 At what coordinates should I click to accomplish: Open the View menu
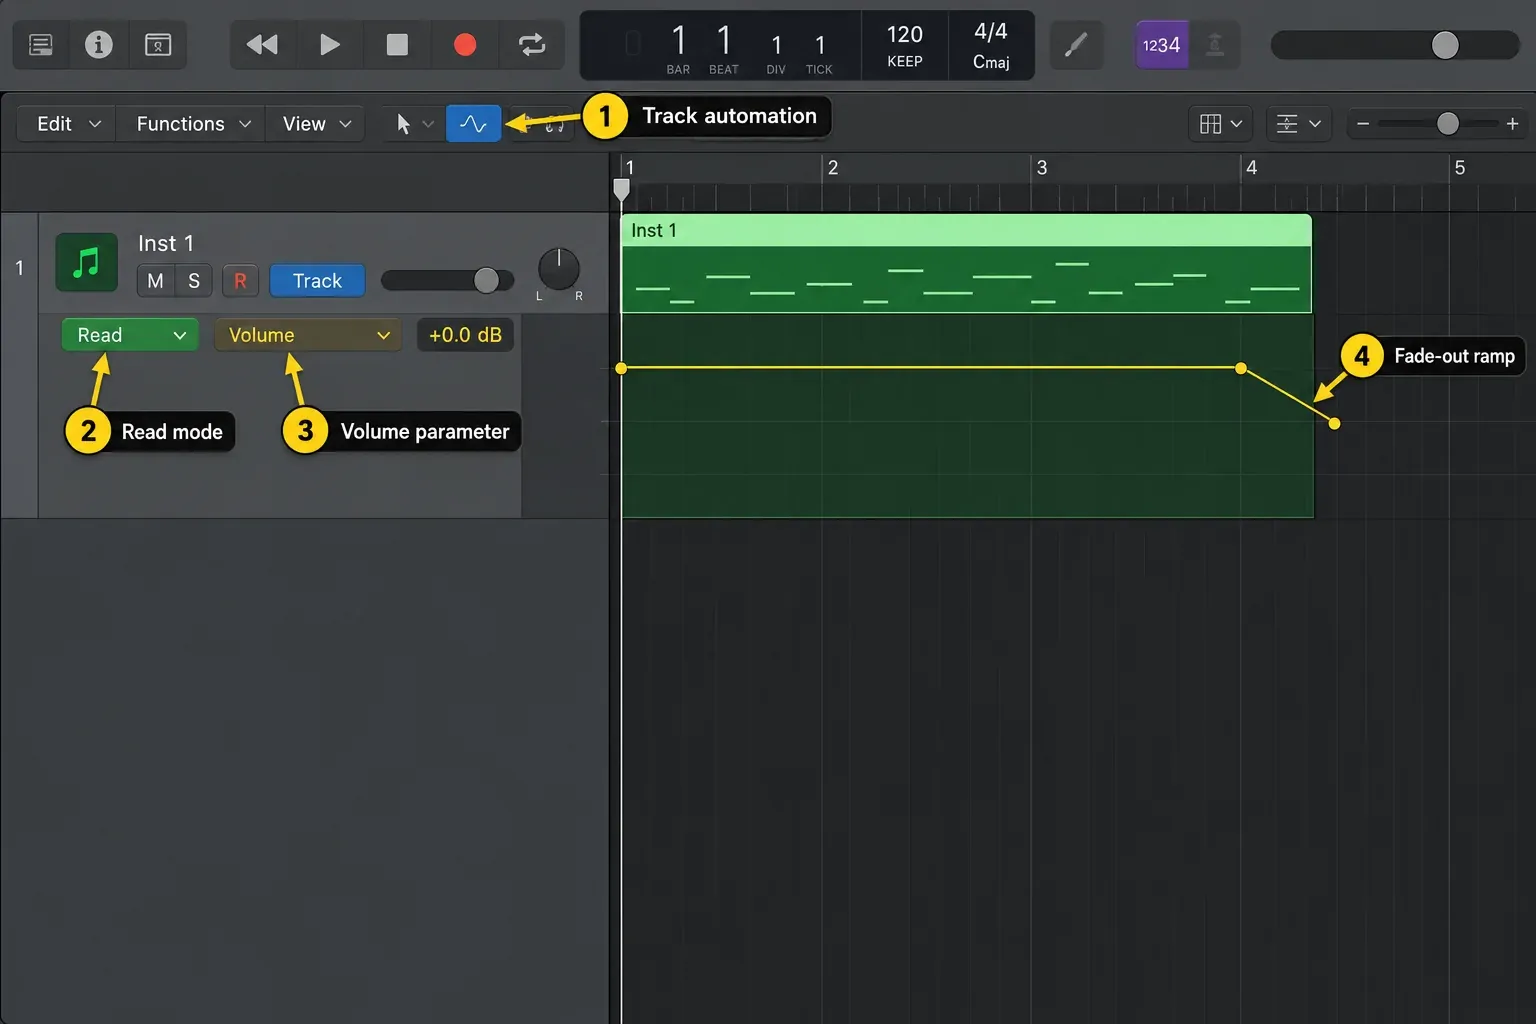[316, 124]
